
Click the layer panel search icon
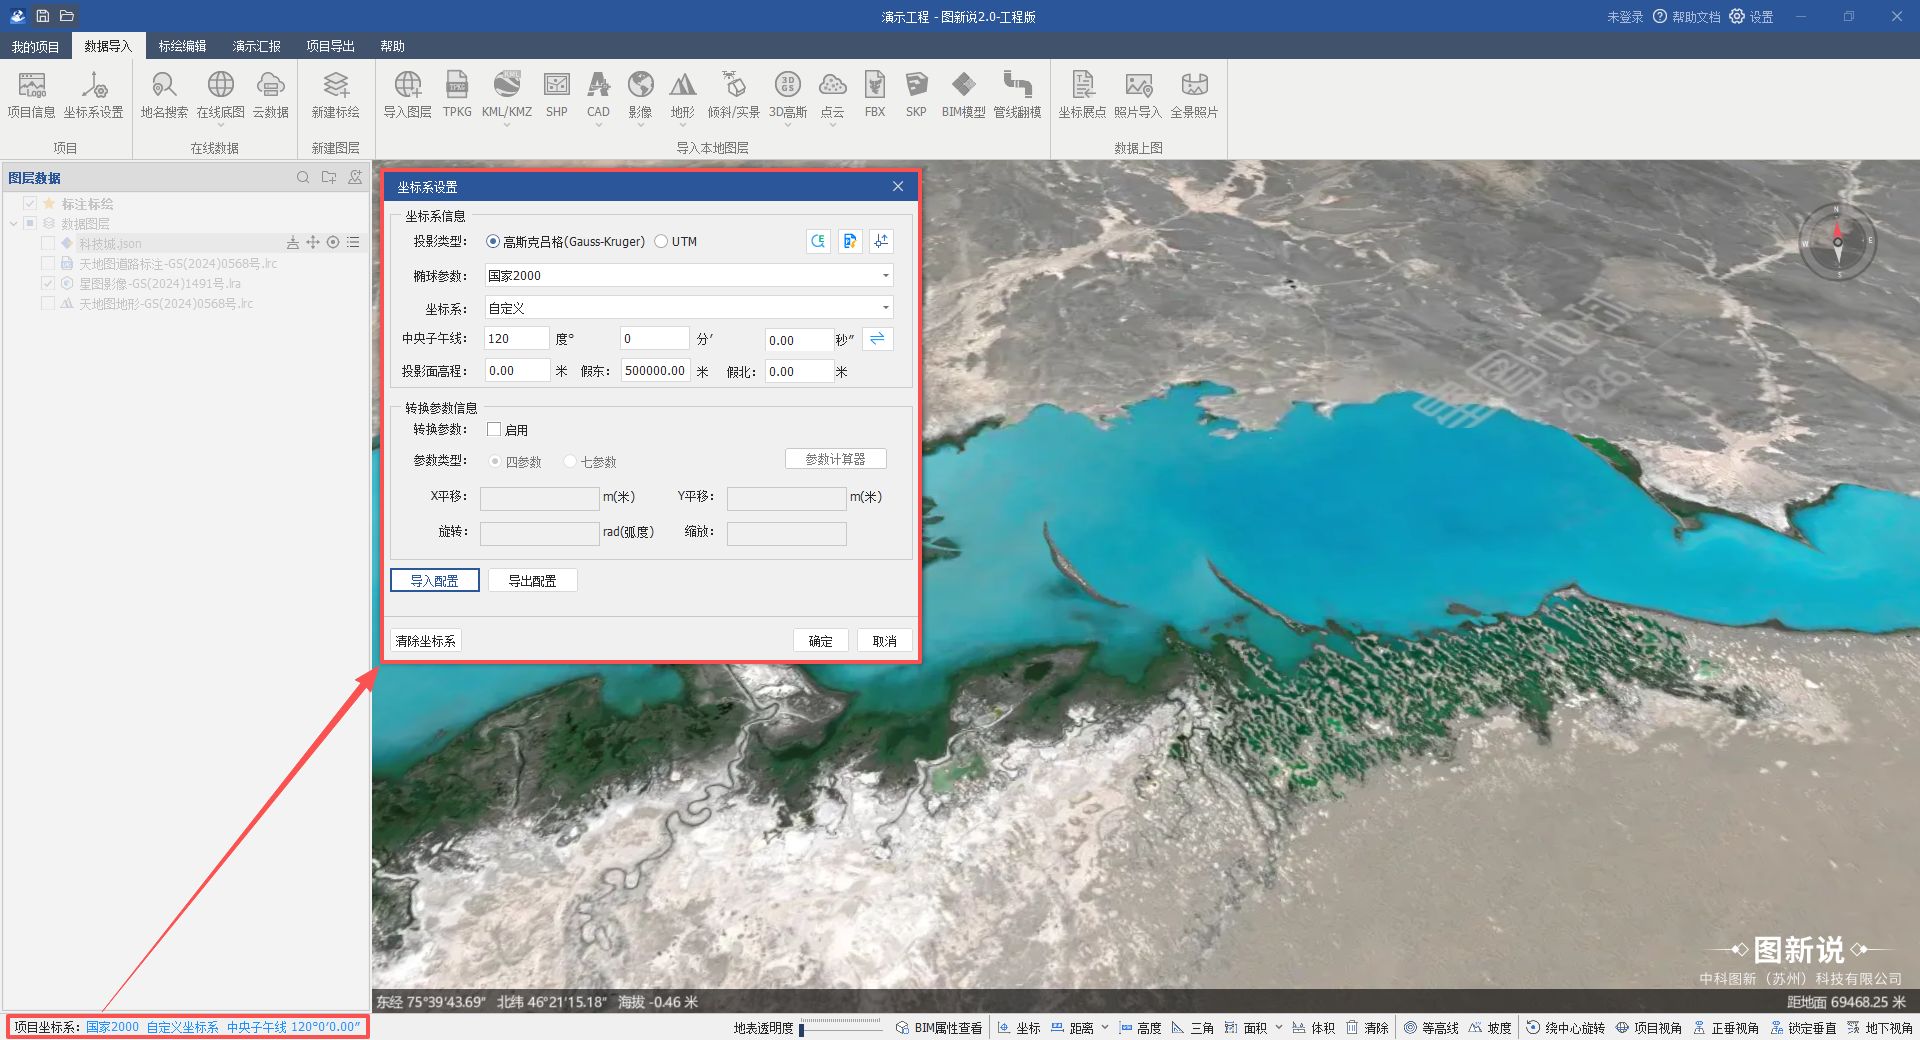tap(303, 177)
